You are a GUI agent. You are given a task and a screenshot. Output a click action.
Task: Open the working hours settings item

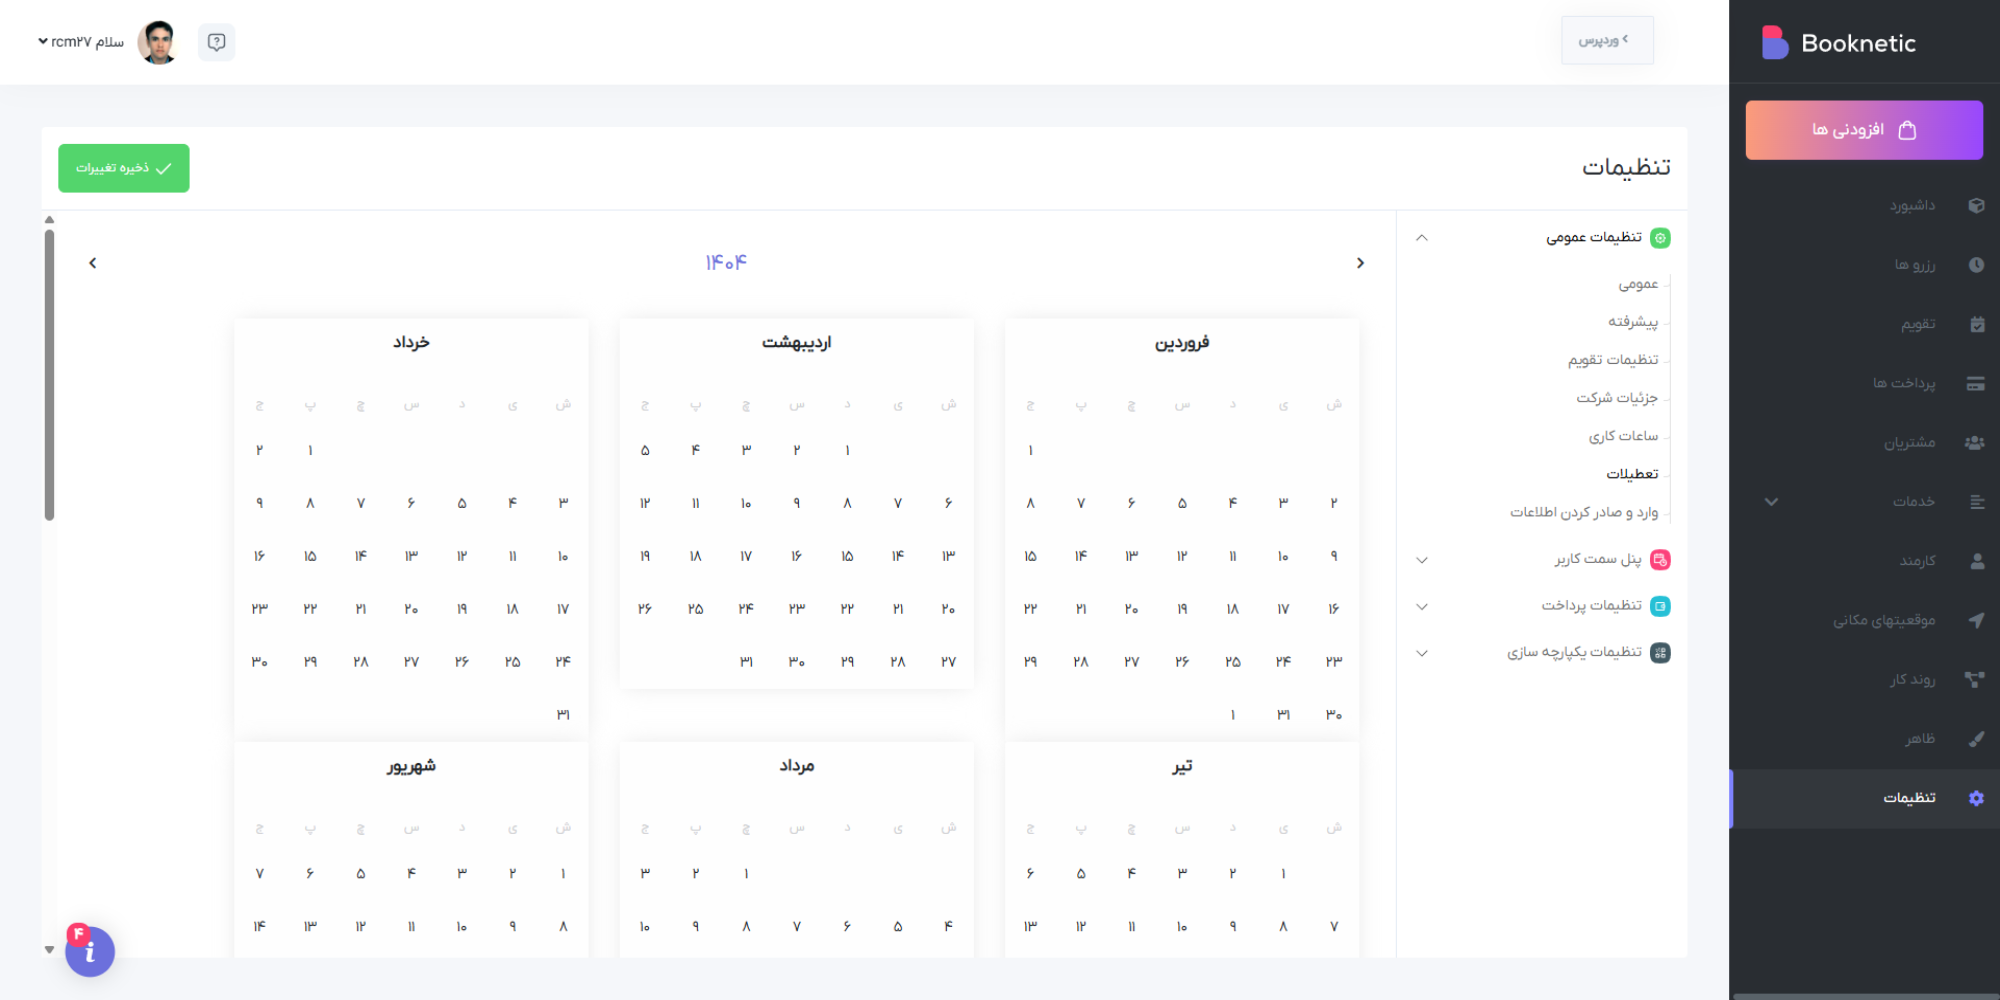point(1623,436)
